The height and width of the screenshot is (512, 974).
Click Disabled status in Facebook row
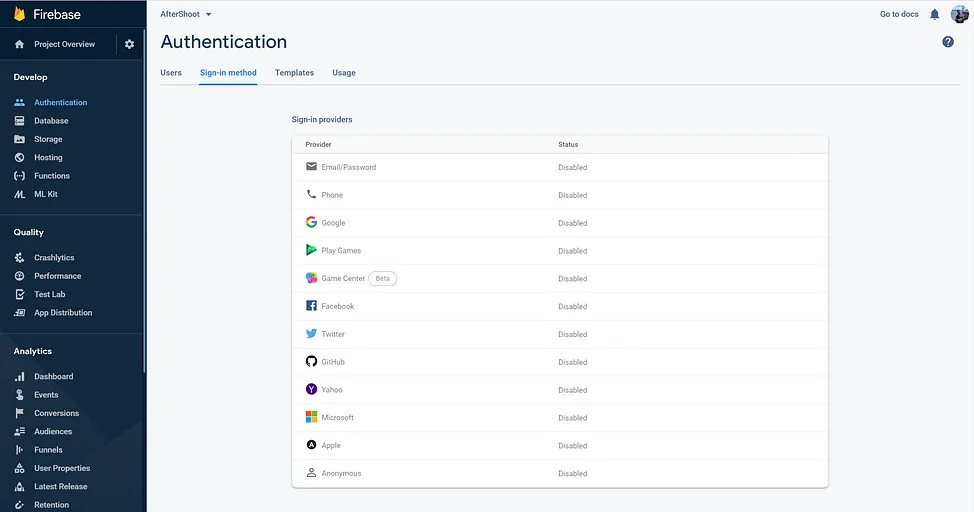tap(572, 306)
